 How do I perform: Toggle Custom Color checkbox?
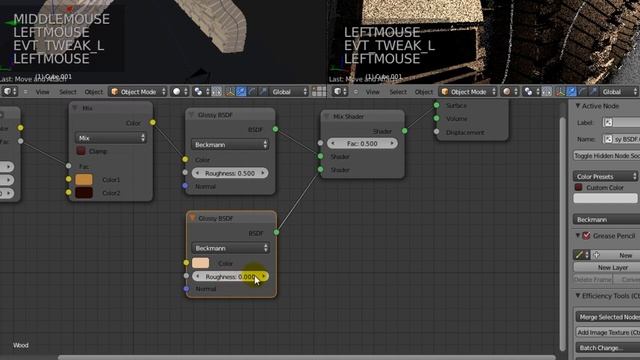click(578, 187)
